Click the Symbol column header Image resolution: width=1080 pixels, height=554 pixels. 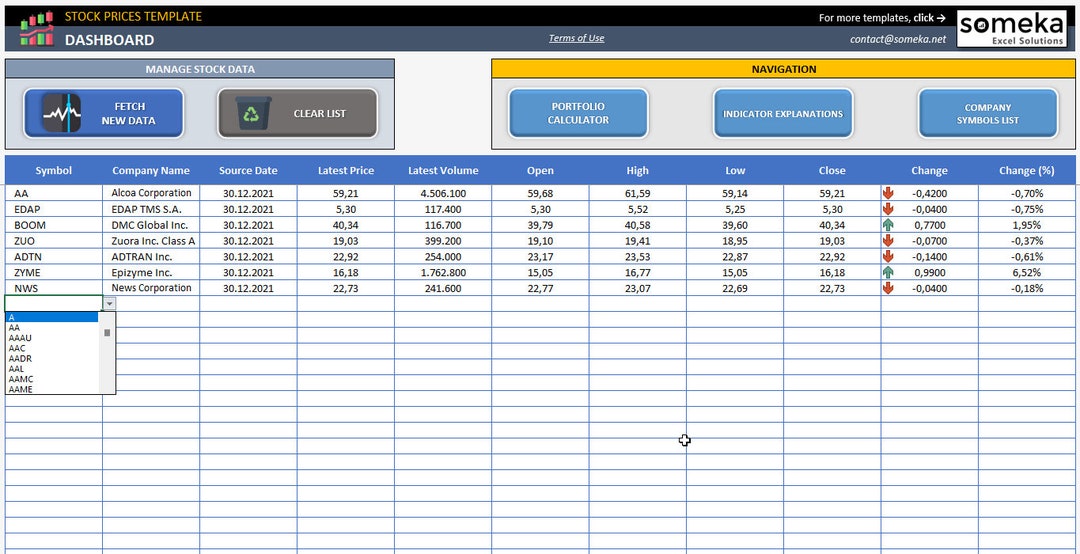[54, 170]
